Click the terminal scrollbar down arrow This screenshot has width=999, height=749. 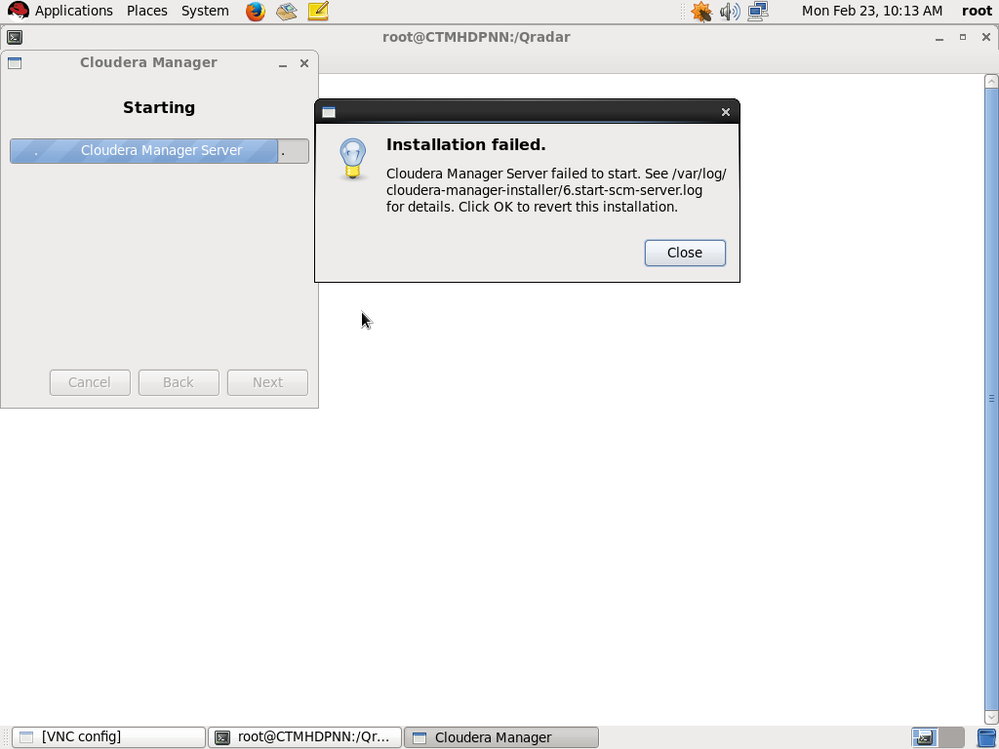click(x=991, y=717)
